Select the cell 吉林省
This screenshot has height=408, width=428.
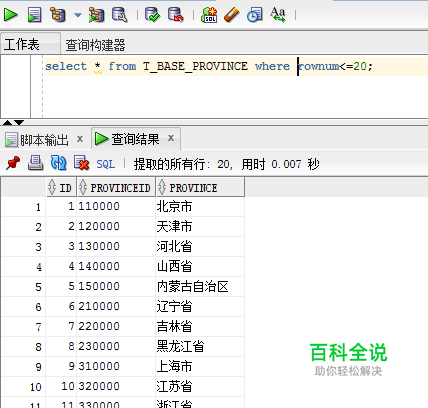[x=200, y=327]
